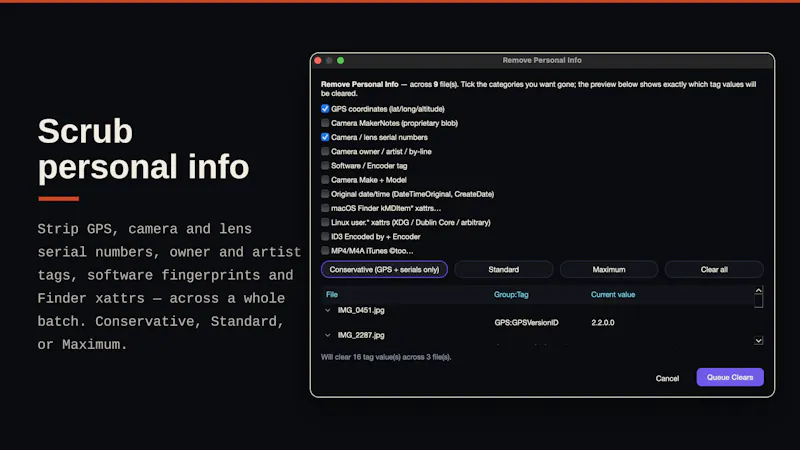Tick Camera owner / artist / by-line checkbox
The width and height of the screenshot is (800, 450).
(x=325, y=152)
